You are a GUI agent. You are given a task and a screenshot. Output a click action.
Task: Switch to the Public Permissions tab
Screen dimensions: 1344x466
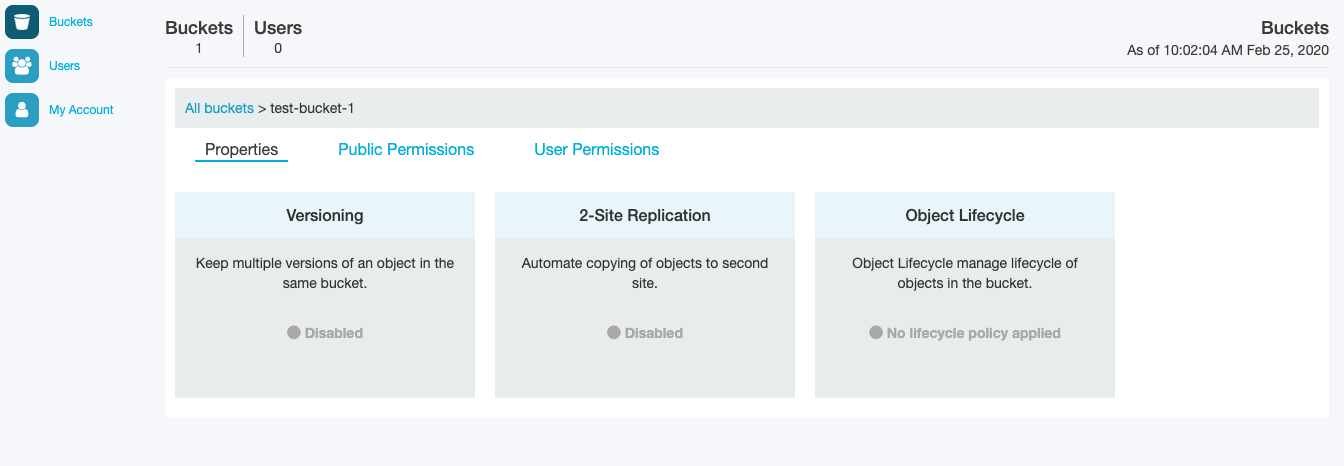pos(406,150)
